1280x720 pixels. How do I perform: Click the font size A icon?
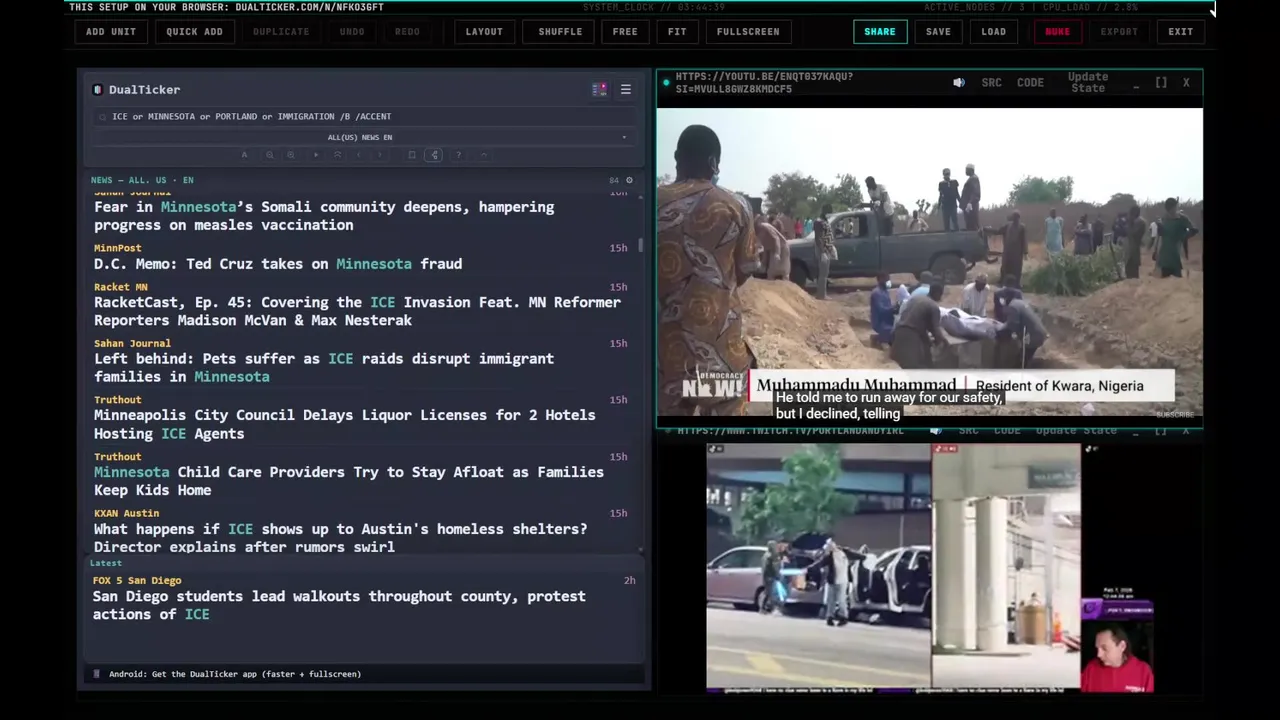[x=244, y=155]
